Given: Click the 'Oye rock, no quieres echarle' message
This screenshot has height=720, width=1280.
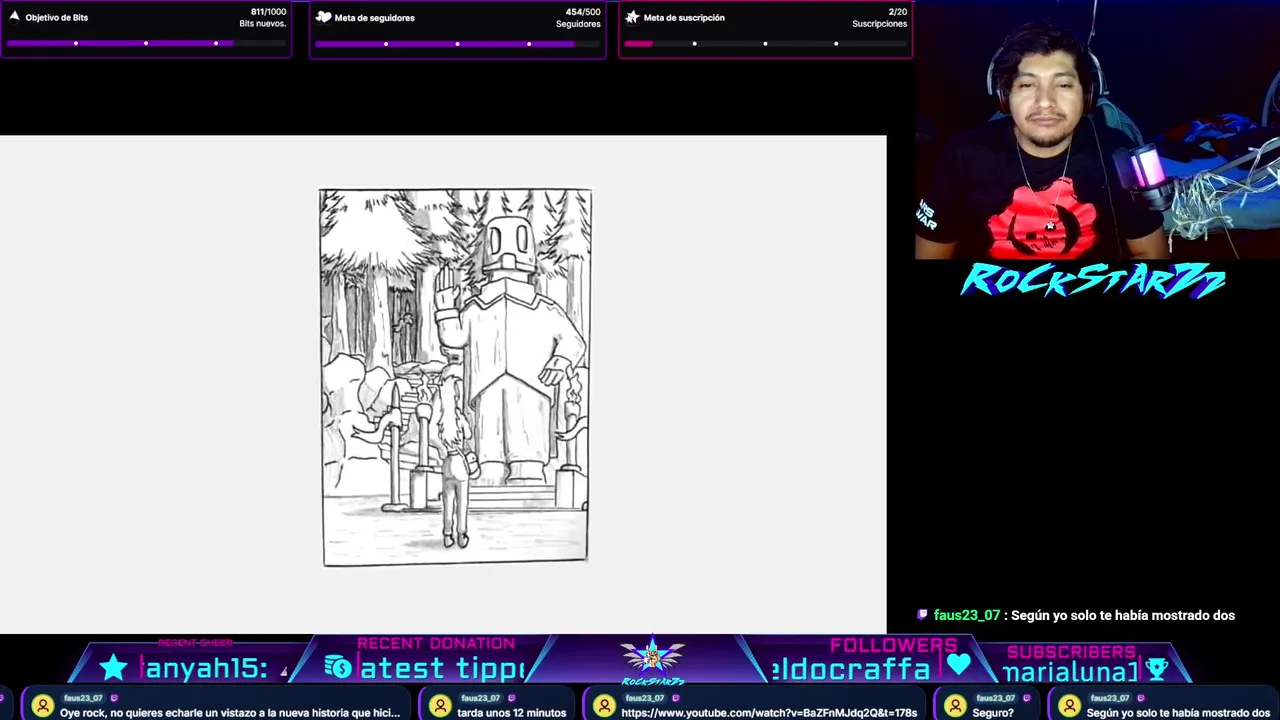Looking at the screenshot, I should [230, 713].
